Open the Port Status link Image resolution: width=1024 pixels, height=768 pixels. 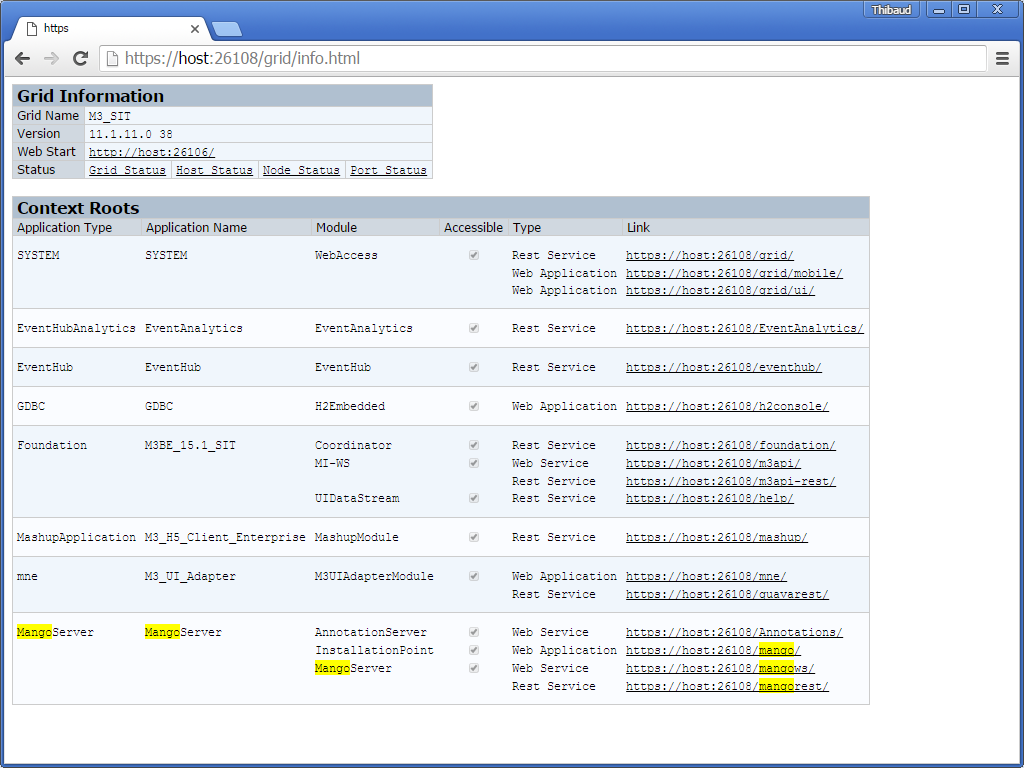point(388,170)
